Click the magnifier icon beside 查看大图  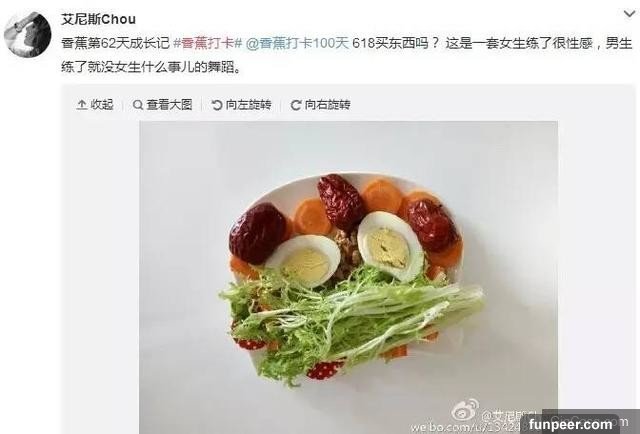pos(138,105)
